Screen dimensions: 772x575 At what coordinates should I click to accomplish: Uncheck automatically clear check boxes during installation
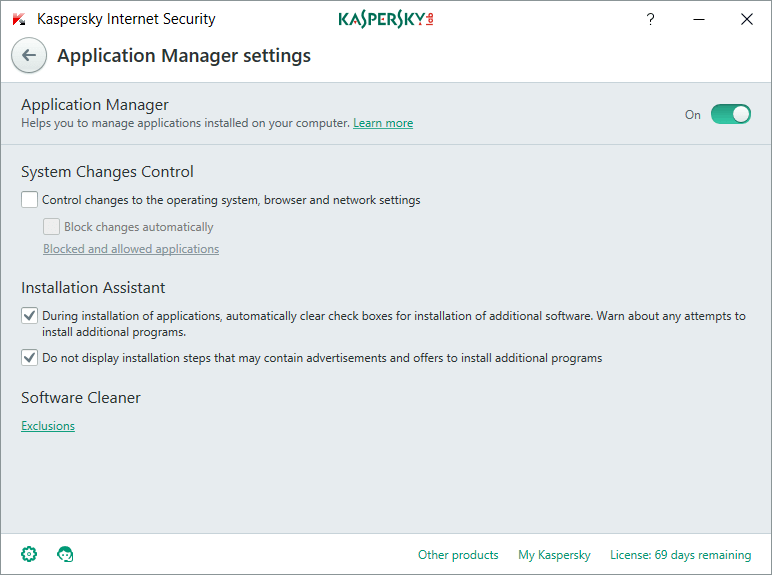click(x=30, y=316)
